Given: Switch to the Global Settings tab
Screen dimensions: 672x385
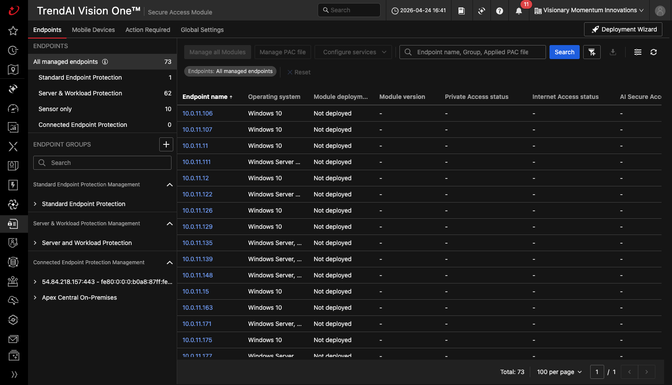Looking at the screenshot, I should 202,30.
